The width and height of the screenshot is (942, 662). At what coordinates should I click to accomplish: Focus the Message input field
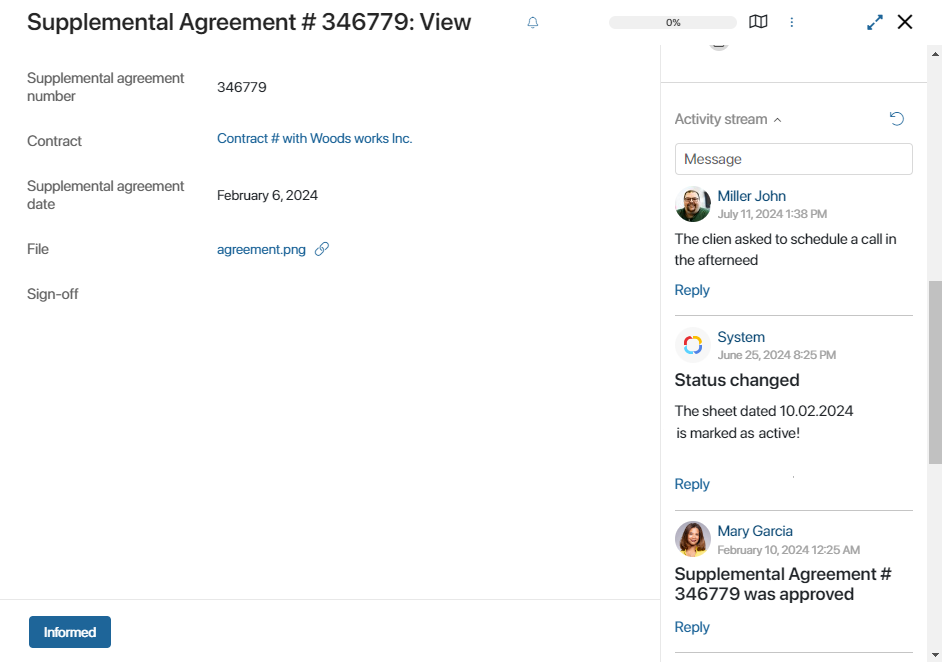(x=794, y=159)
